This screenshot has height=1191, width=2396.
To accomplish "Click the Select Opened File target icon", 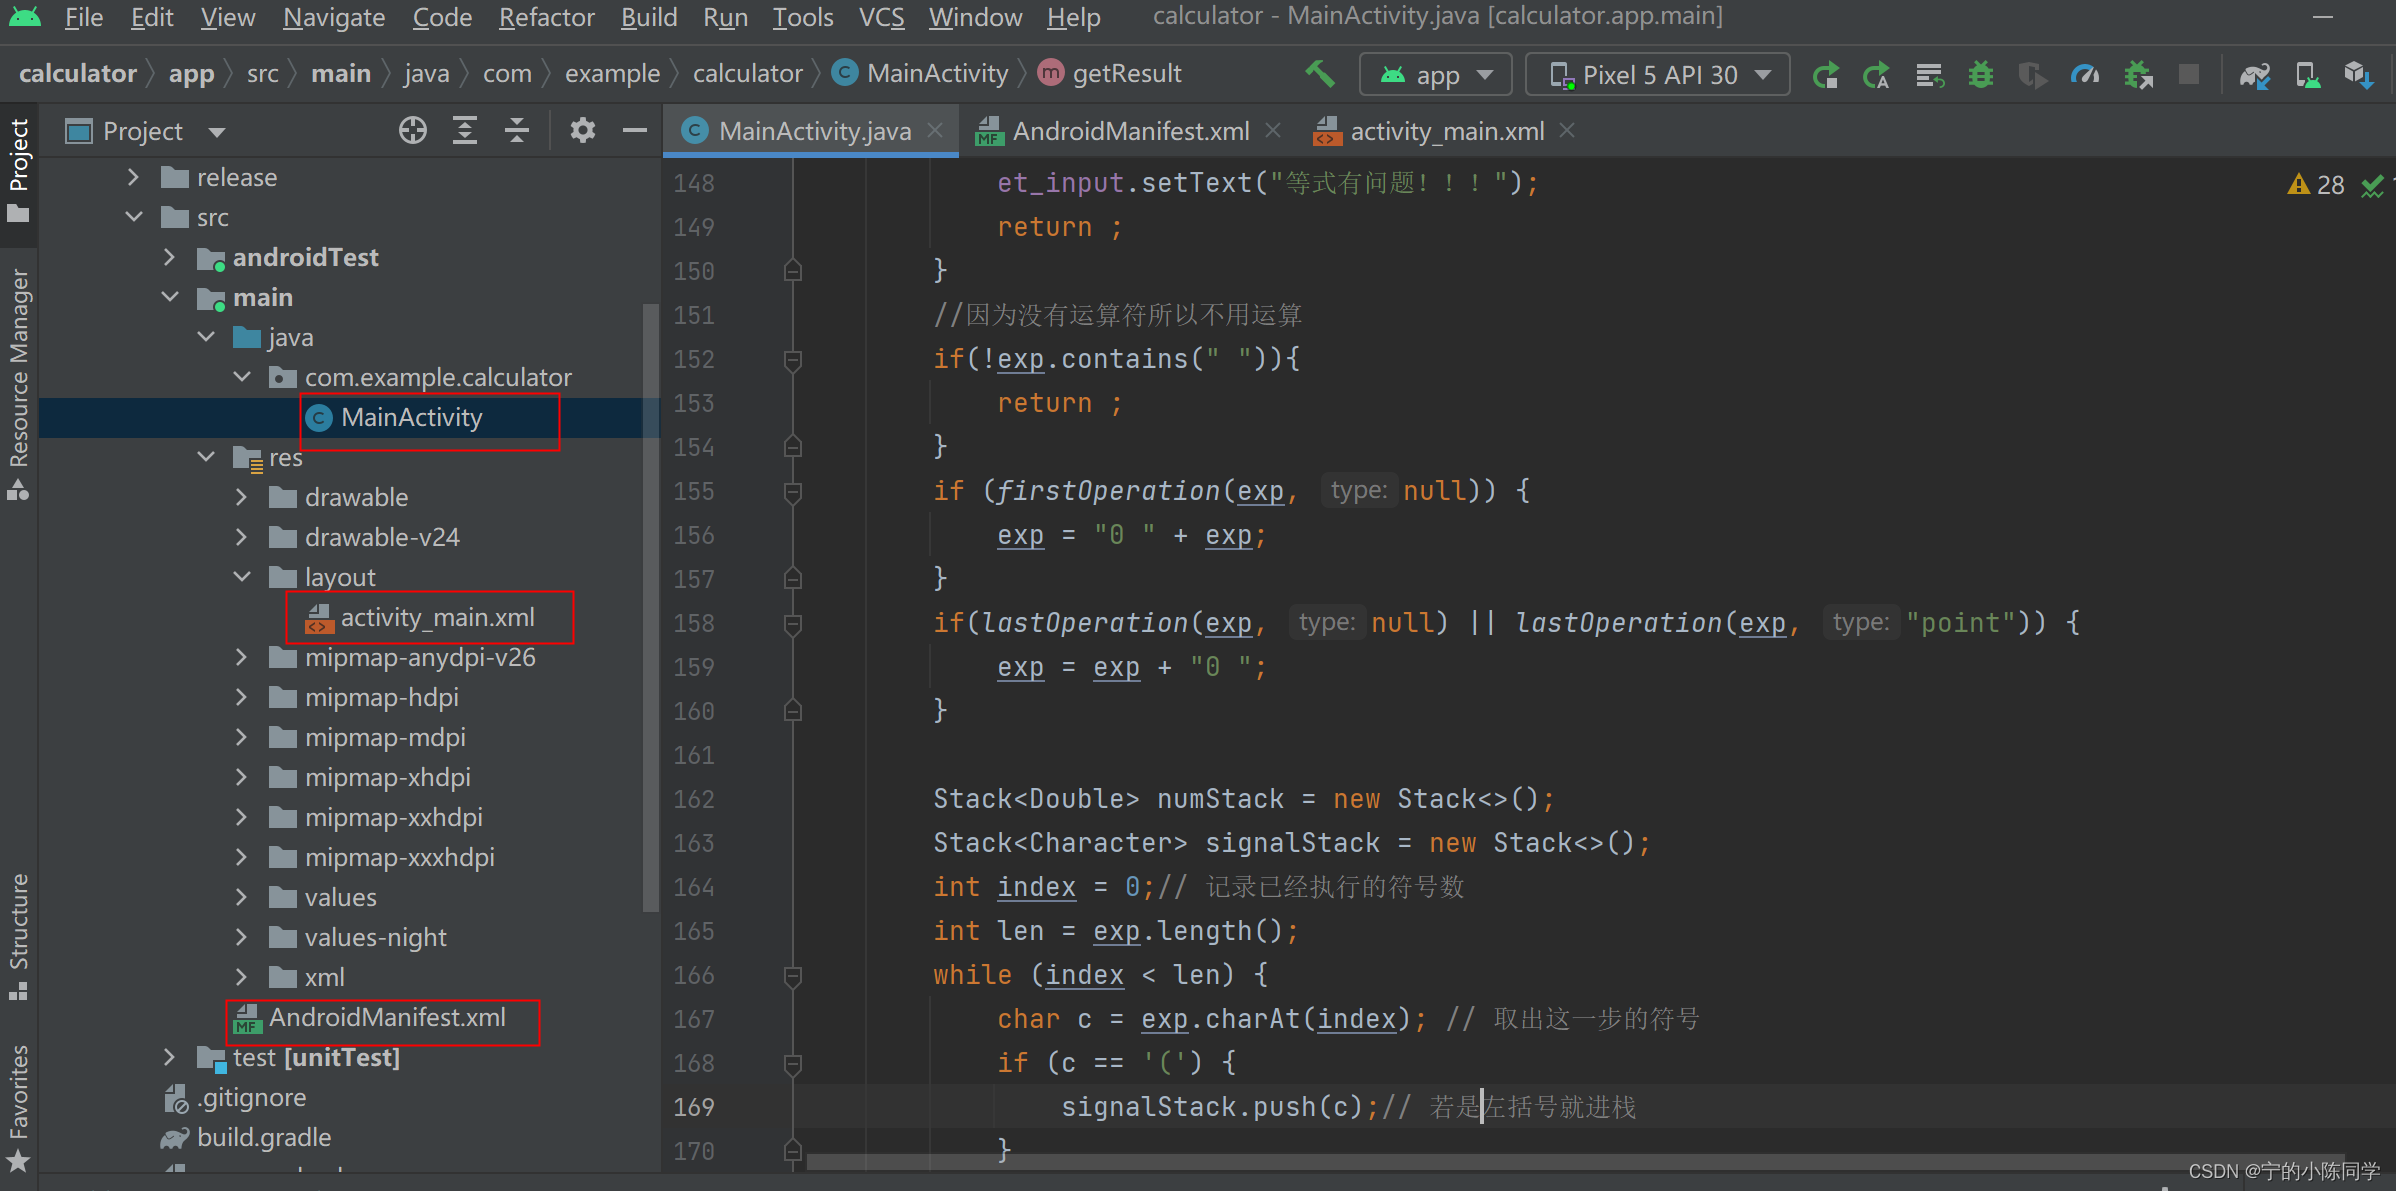I will point(413,131).
